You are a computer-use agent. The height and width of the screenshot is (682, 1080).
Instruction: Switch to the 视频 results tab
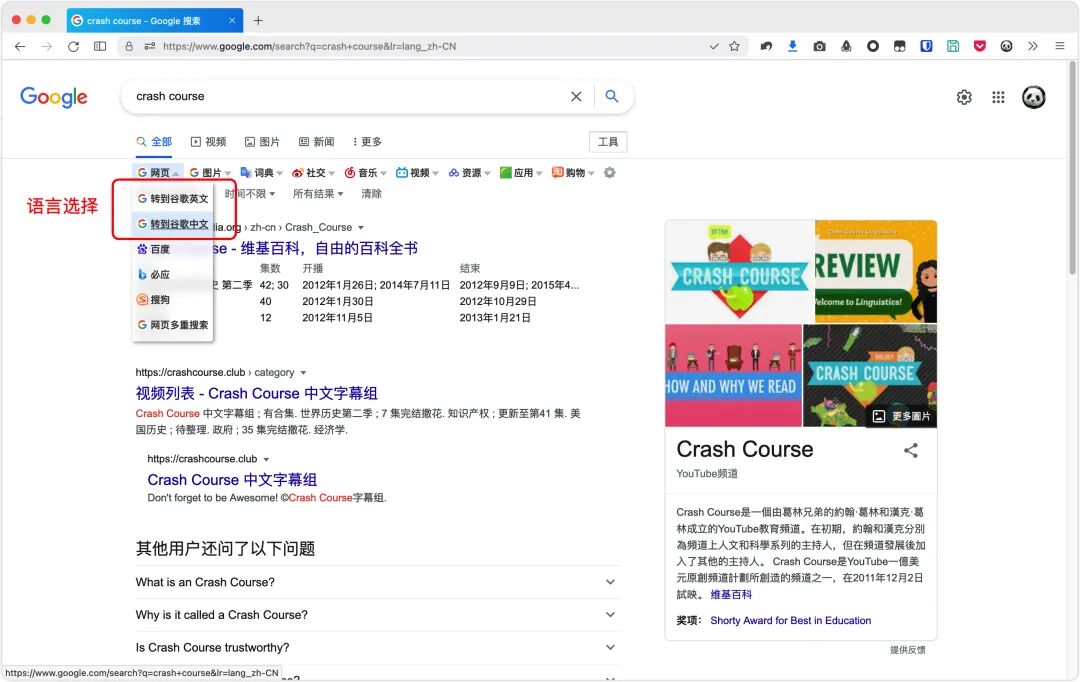click(209, 142)
